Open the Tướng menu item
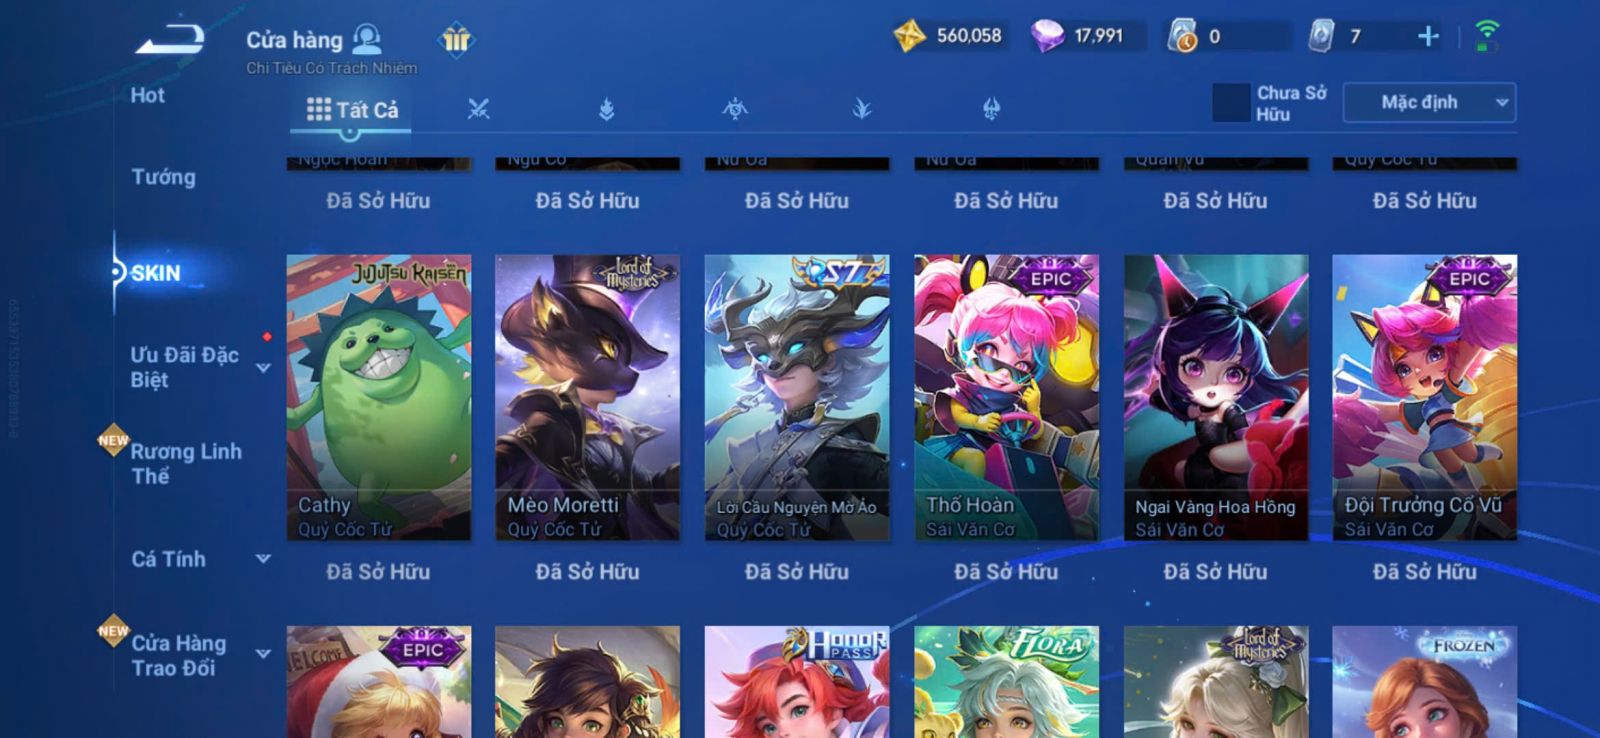 click(164, 177)
